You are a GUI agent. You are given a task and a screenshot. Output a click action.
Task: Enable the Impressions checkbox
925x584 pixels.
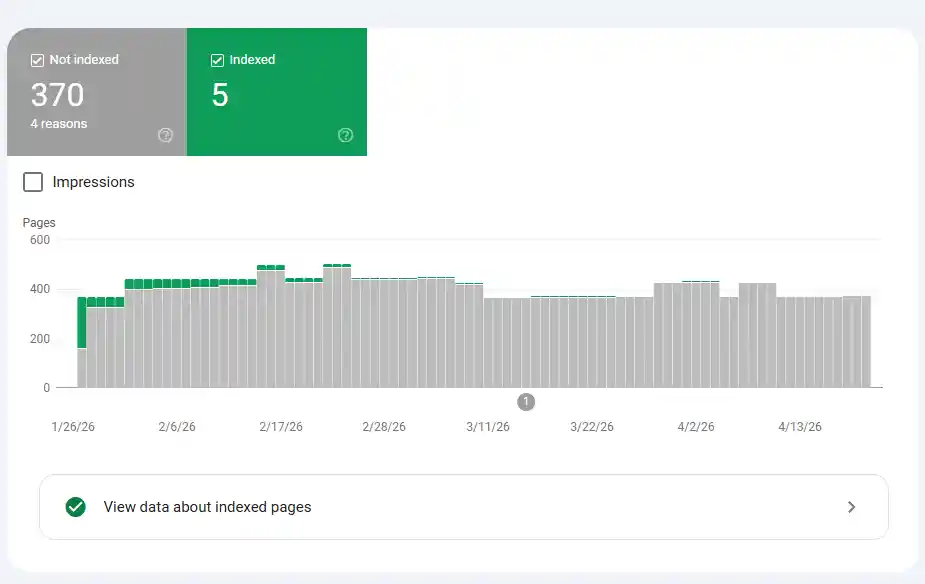(x=33, y=182)
